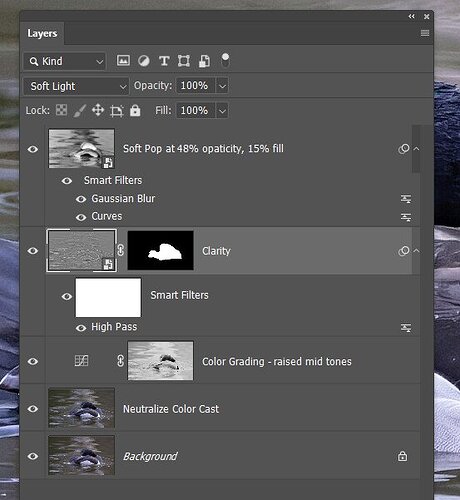Collapse the Clarity layer smart filters
Screen dimensions: 460x500
coord(416,251)
